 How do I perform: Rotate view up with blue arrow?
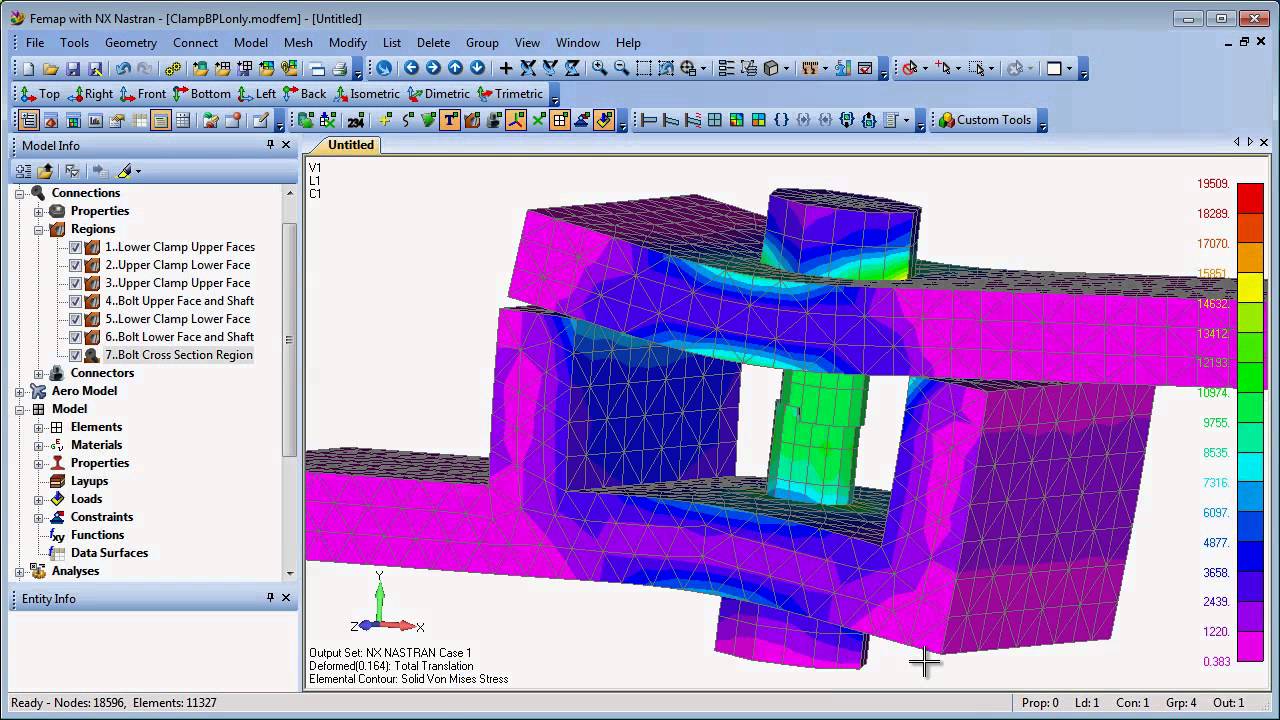(x=455, y=68)
